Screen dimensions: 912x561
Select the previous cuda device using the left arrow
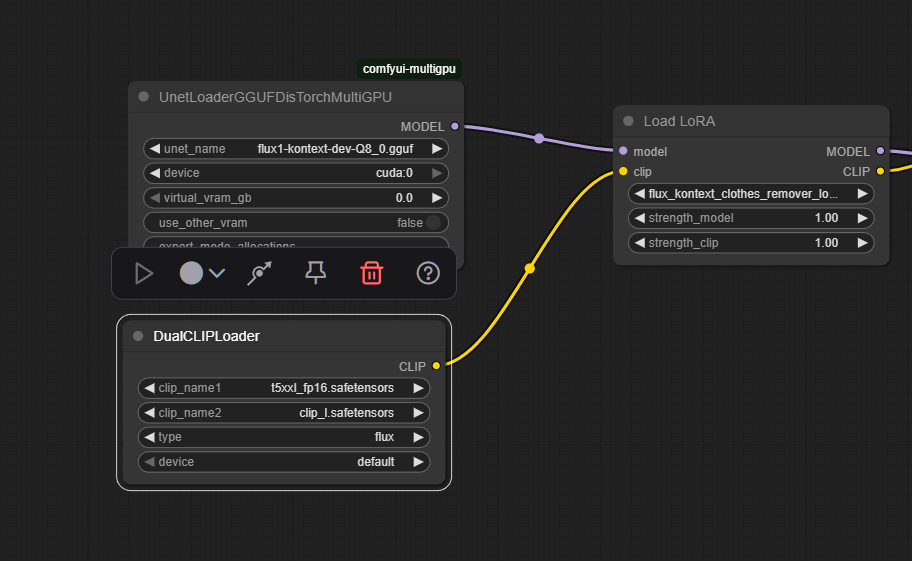point(155,173)
